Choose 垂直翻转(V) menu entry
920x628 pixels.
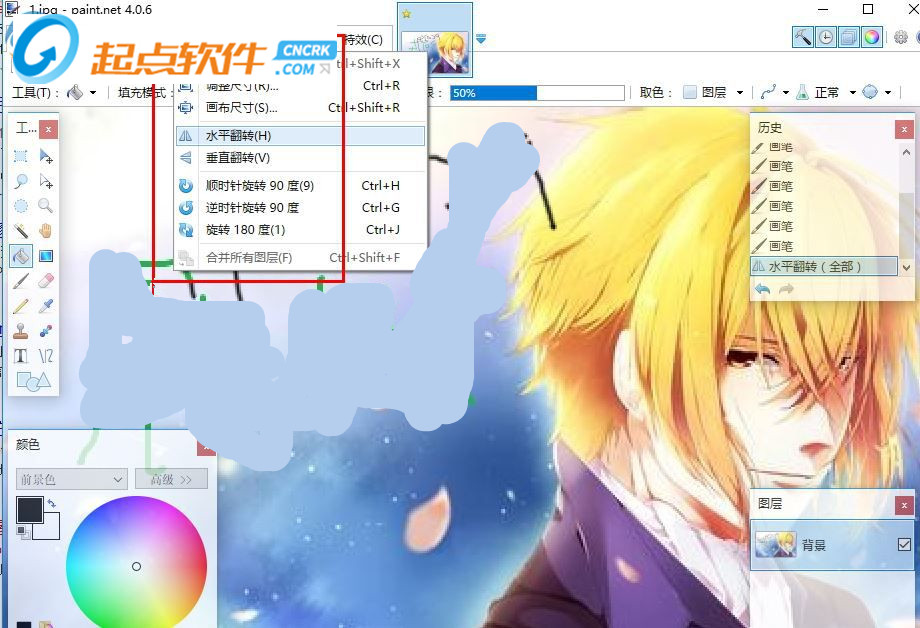(300, 158)
